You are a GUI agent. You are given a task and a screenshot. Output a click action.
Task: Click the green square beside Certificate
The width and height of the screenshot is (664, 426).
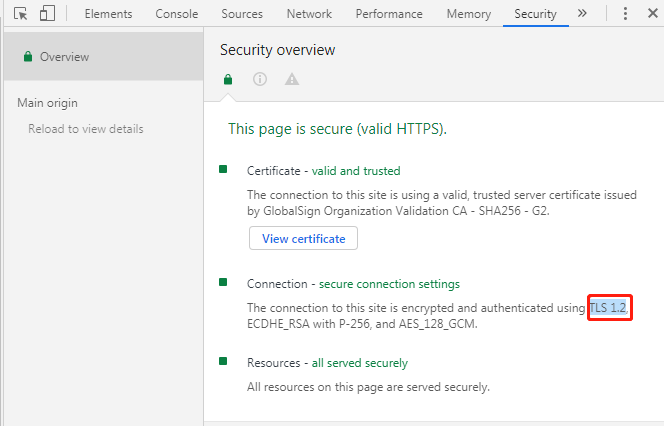coord(223,169)
